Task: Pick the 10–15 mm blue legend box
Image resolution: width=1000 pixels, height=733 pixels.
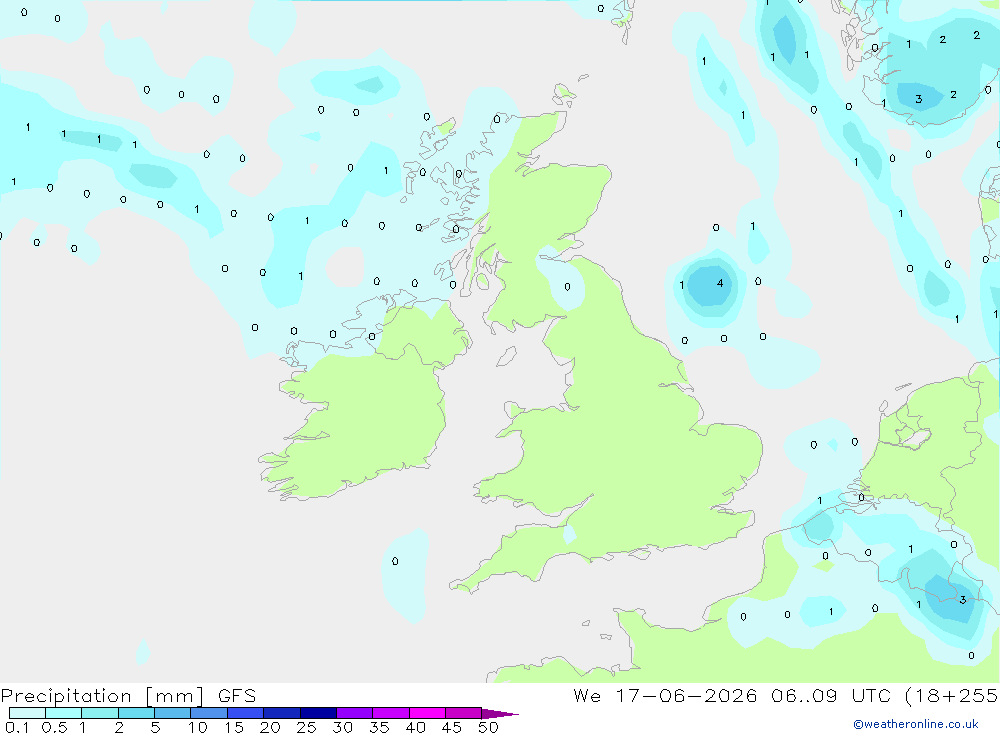Action: (209, 713)
